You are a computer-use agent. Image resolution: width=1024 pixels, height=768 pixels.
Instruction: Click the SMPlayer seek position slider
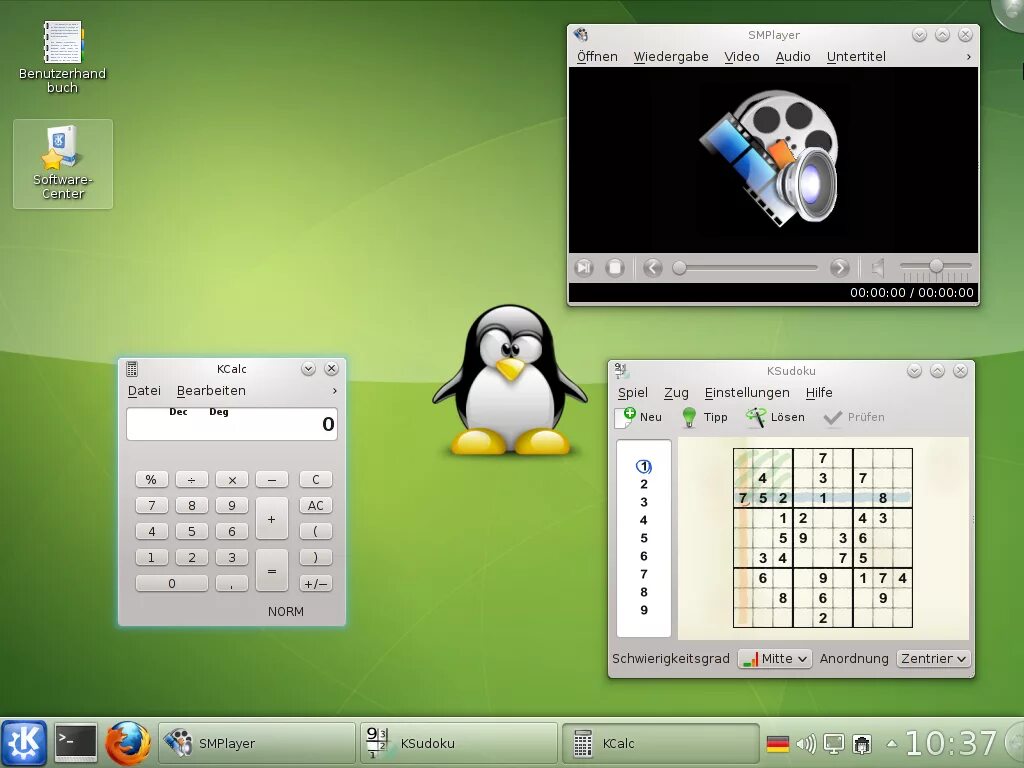point(745,268)
